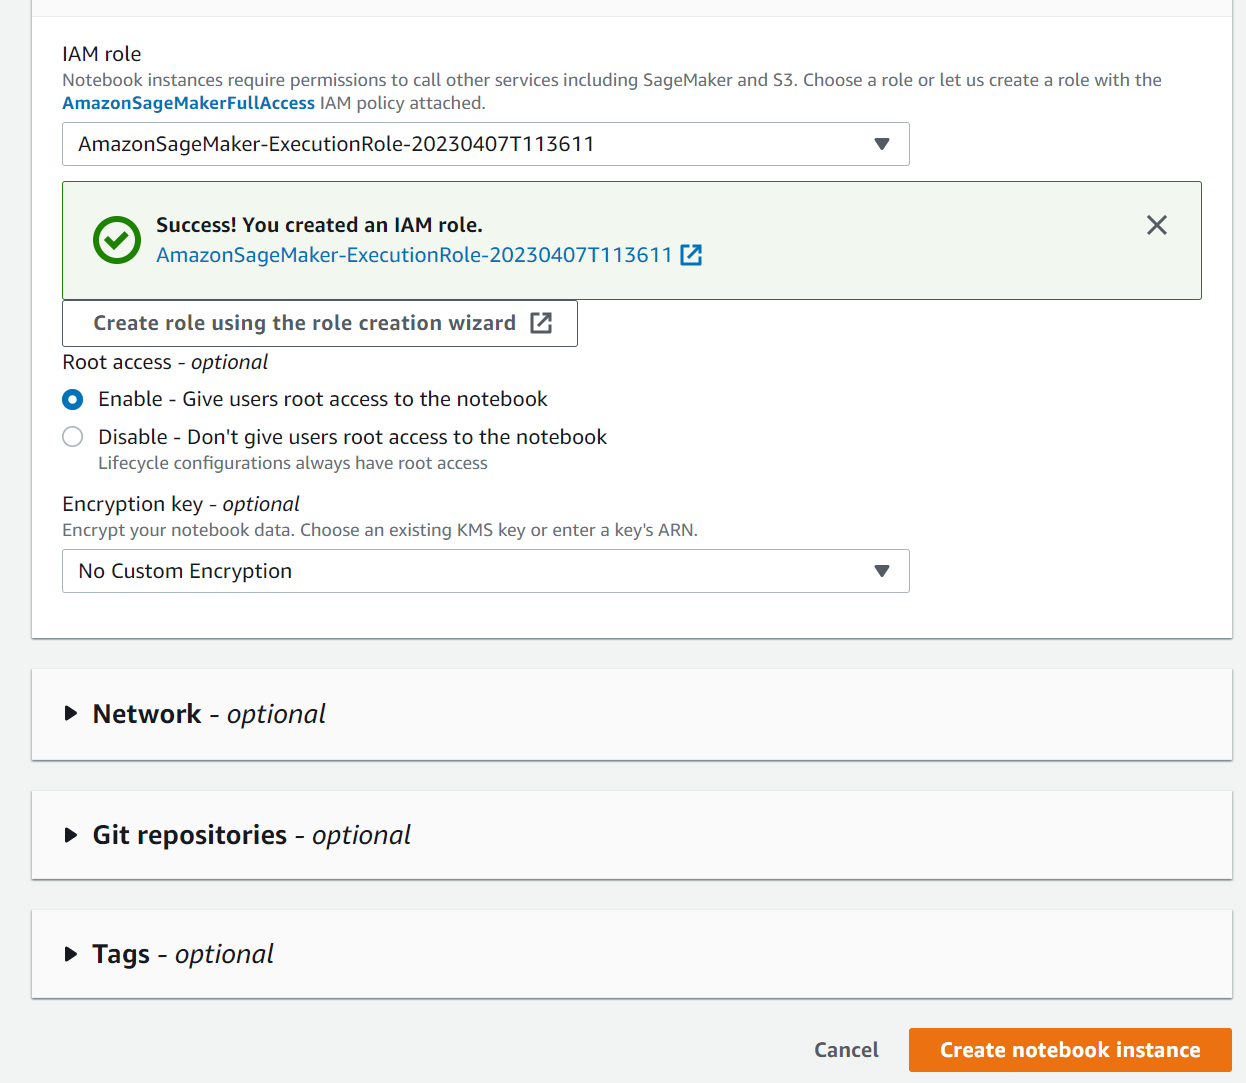Image resolution: width=1246 pixels, height=1083 pixels.
Task: Click the dropdown arrow on IAM role selector
Action: (882, 144)
